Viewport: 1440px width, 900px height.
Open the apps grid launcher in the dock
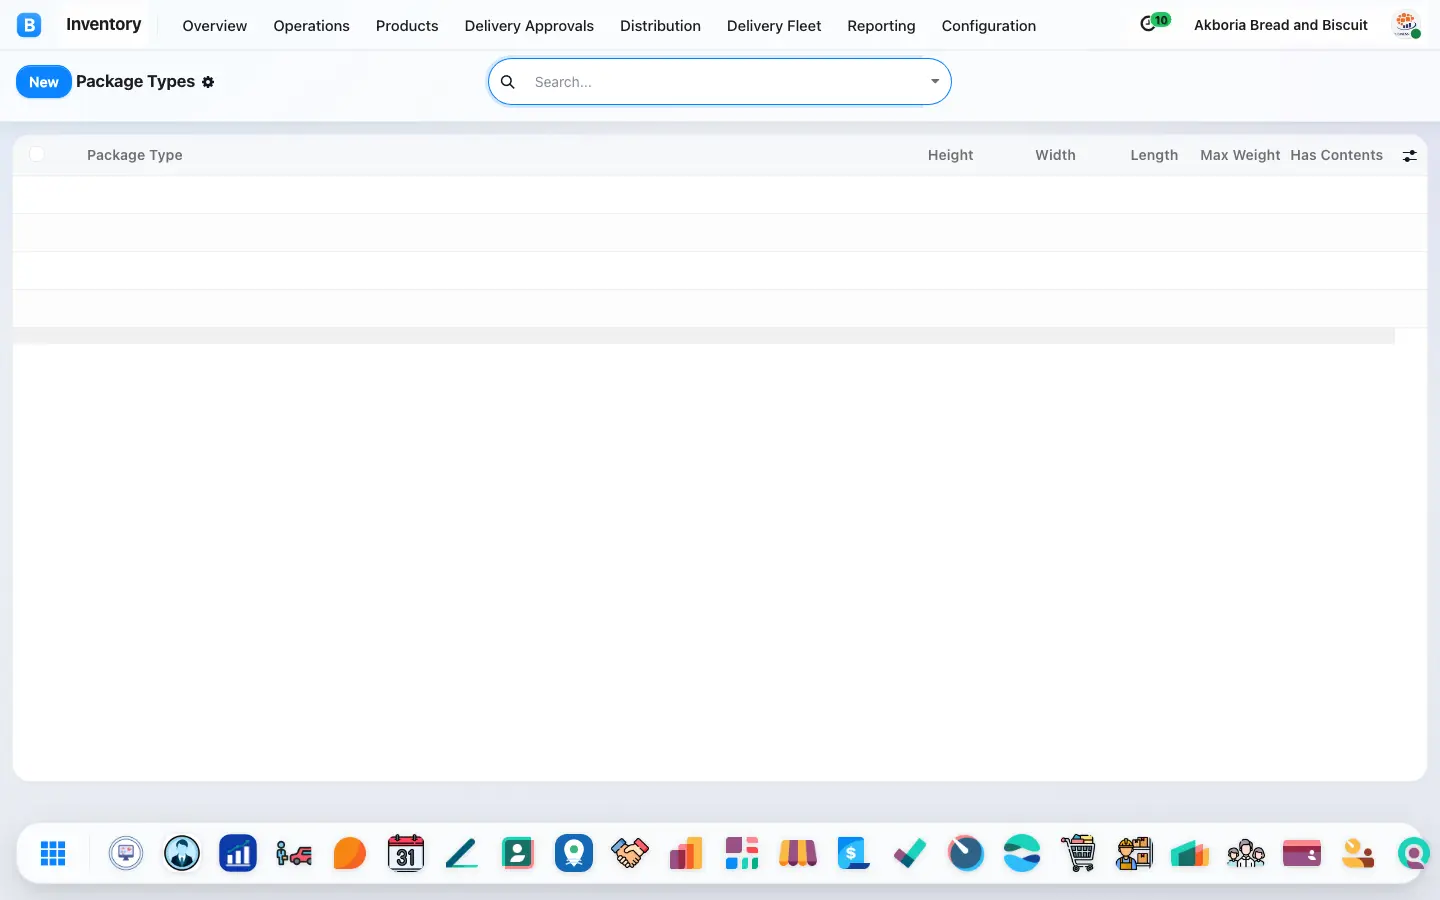[x=53, y=853]
